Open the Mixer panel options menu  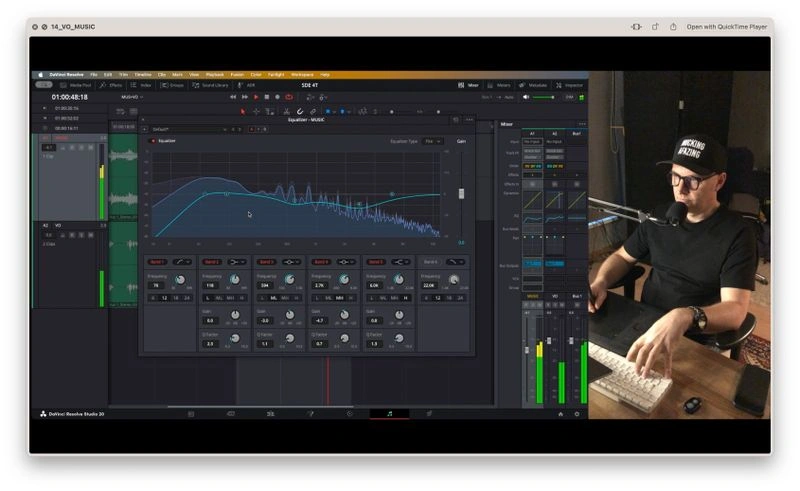coord(582,124)
